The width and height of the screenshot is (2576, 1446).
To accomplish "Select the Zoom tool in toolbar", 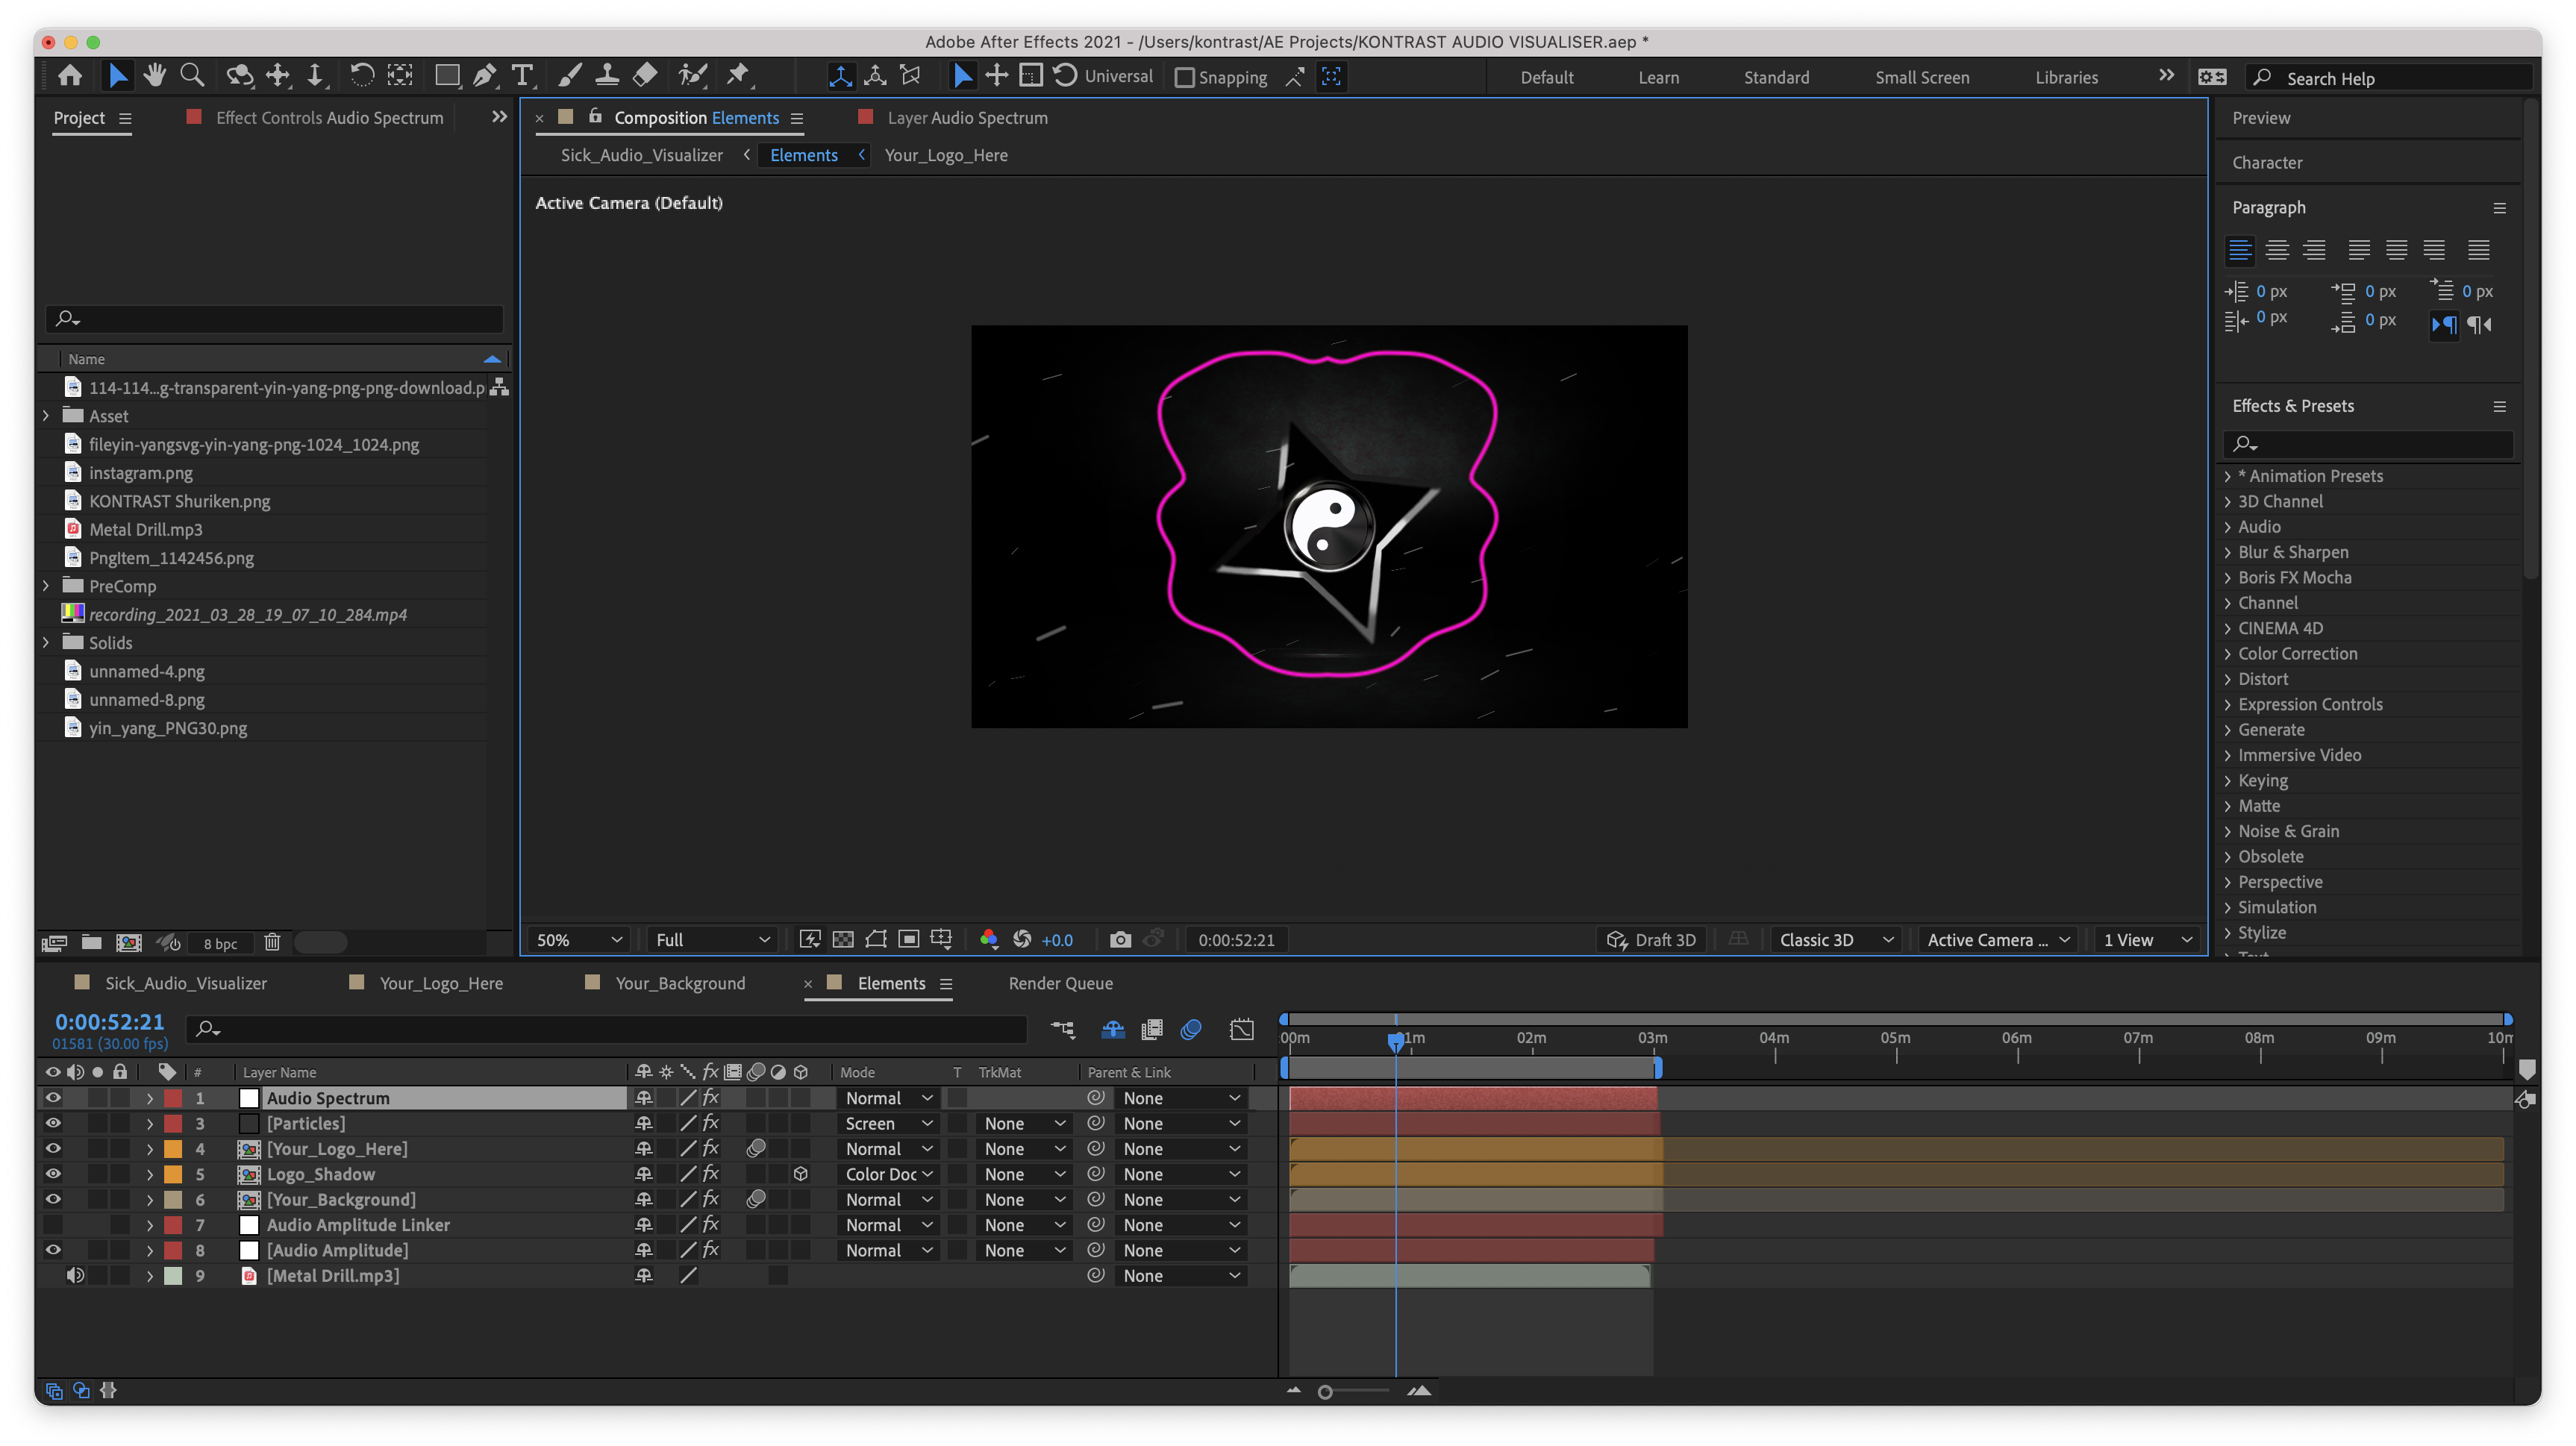I will coord(192,76).
